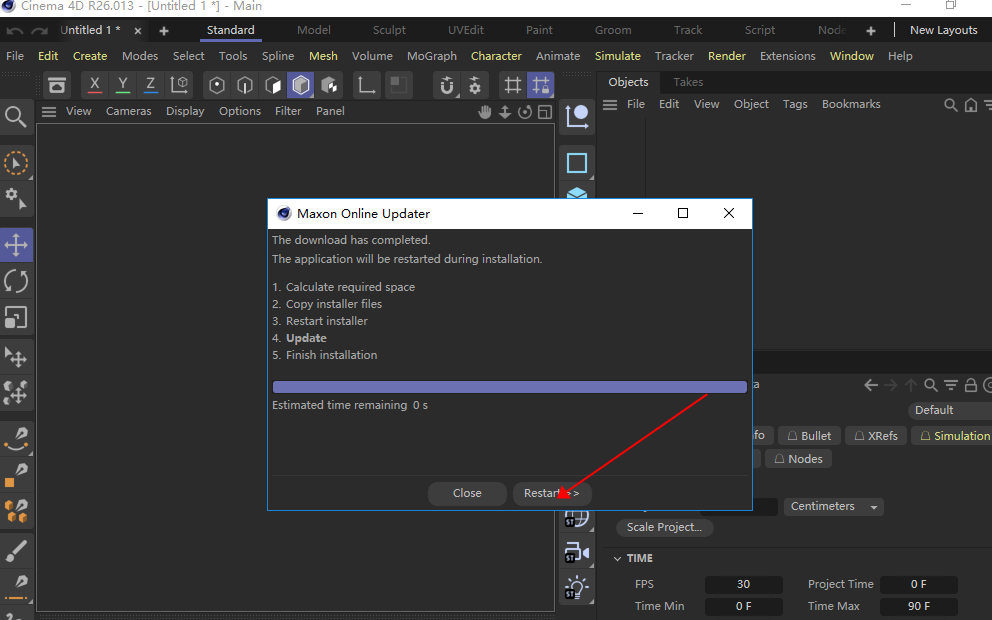This screenshot has height=620, width=992.
Task: Select highlighted Model mode icon
Action: click(x=301, y=85)
